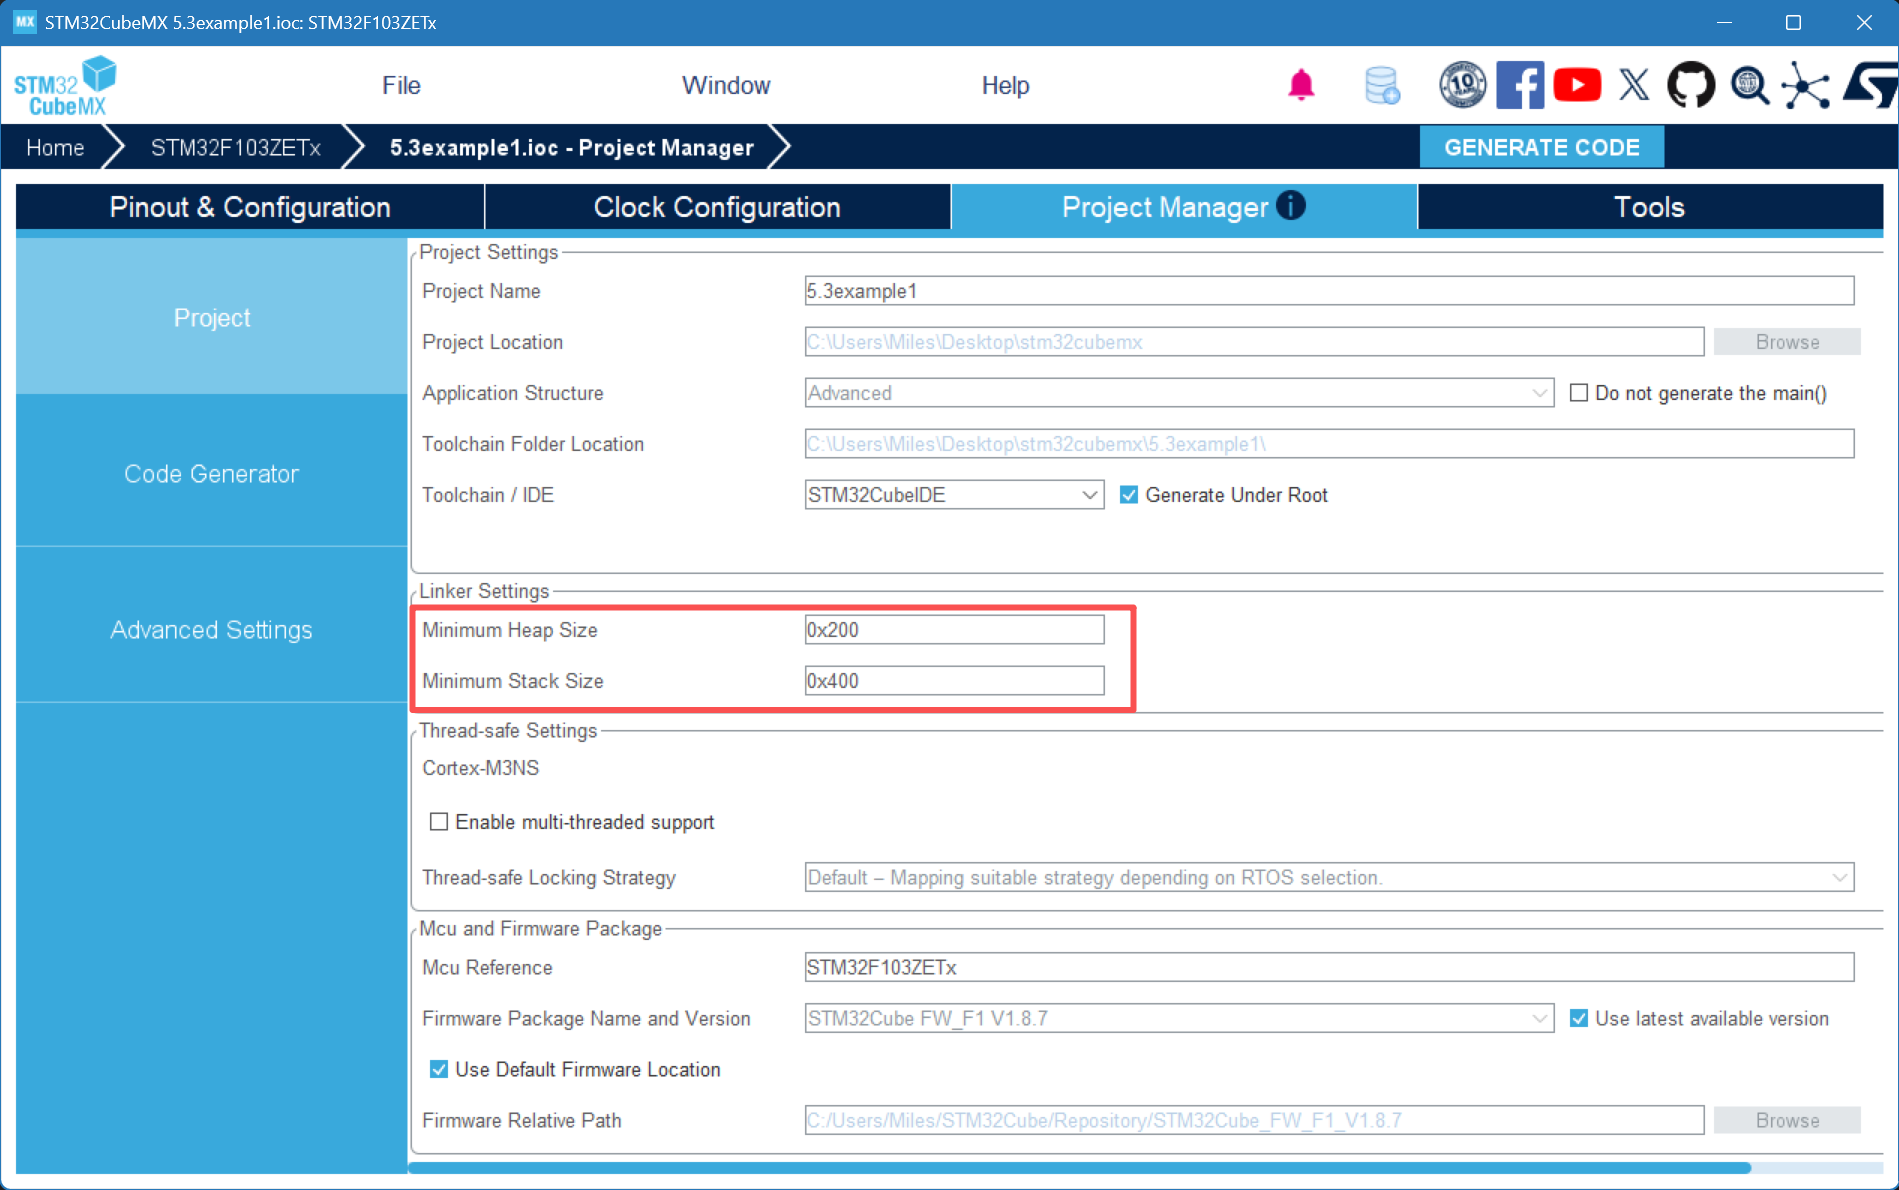1899x1190 pixels.
Task: Click the ST community network icon
Action: point(1806,85)
